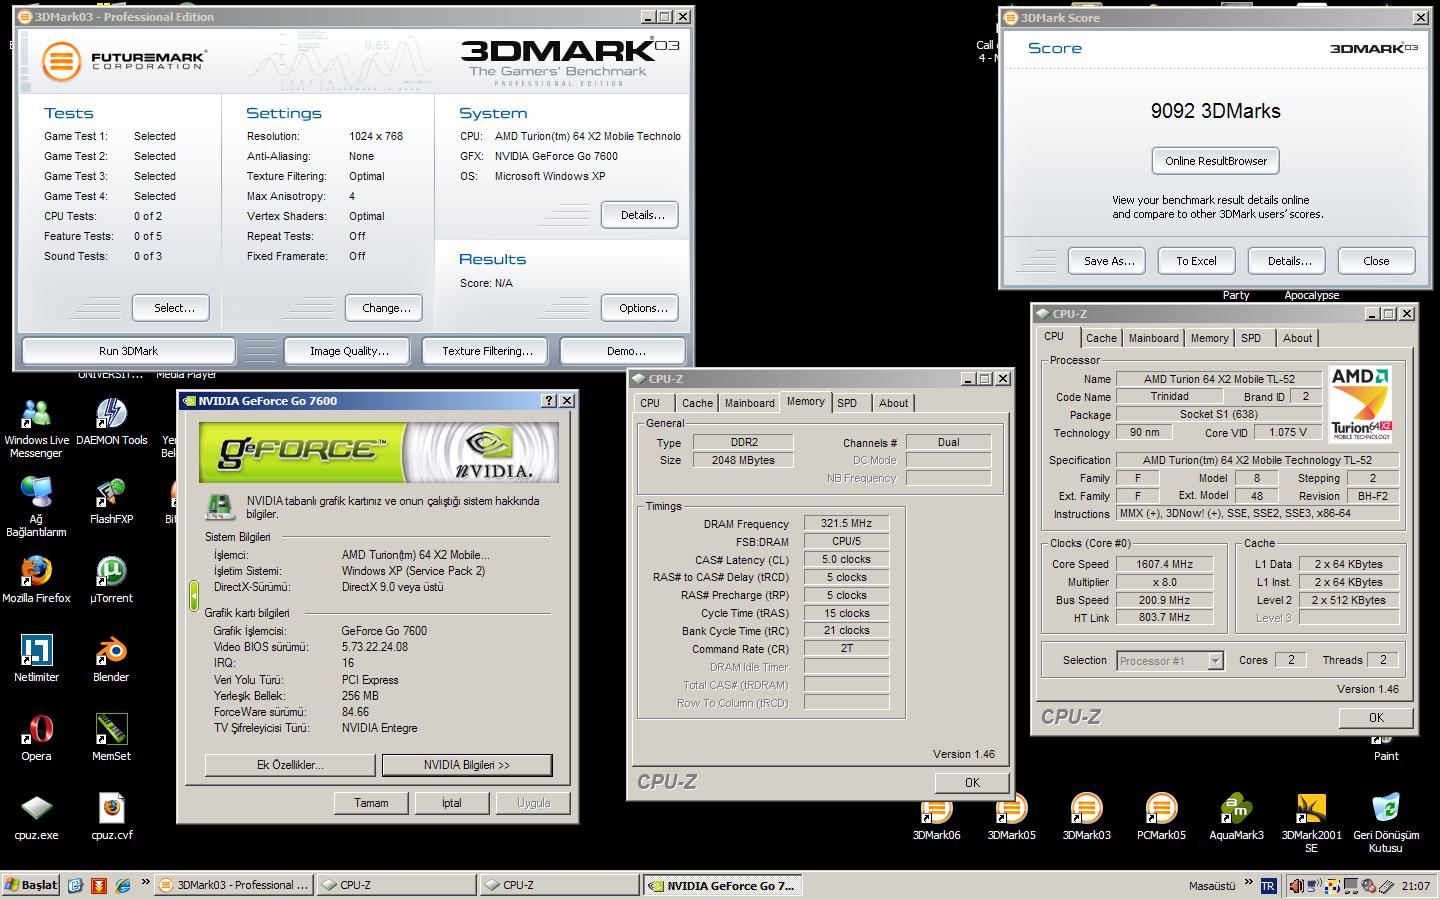Open the Cache tab in memory CPU-Z window
Screen dimensions: 1440x900
[697, 403]
